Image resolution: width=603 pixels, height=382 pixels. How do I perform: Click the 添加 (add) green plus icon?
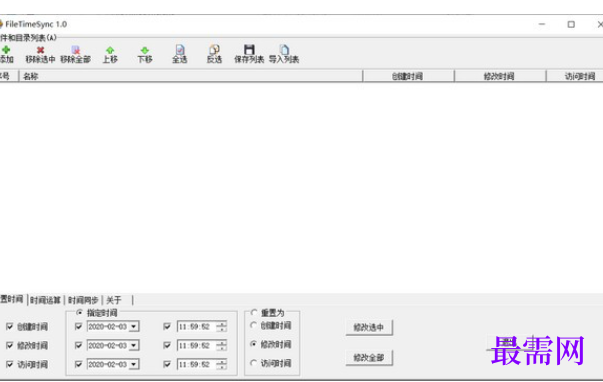[x=6, y=50]
